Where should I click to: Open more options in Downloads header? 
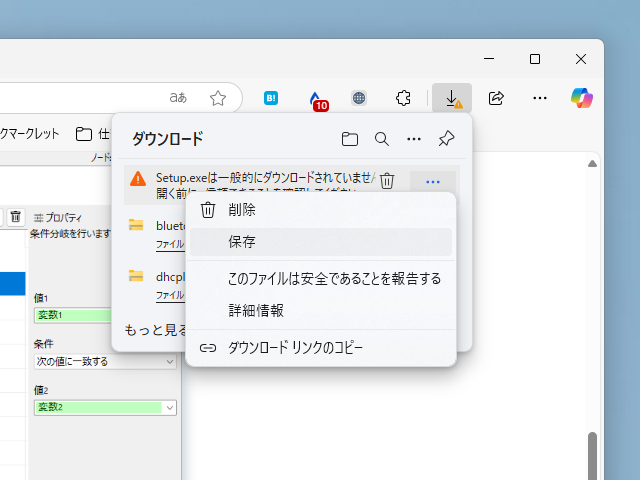(414, 139)
